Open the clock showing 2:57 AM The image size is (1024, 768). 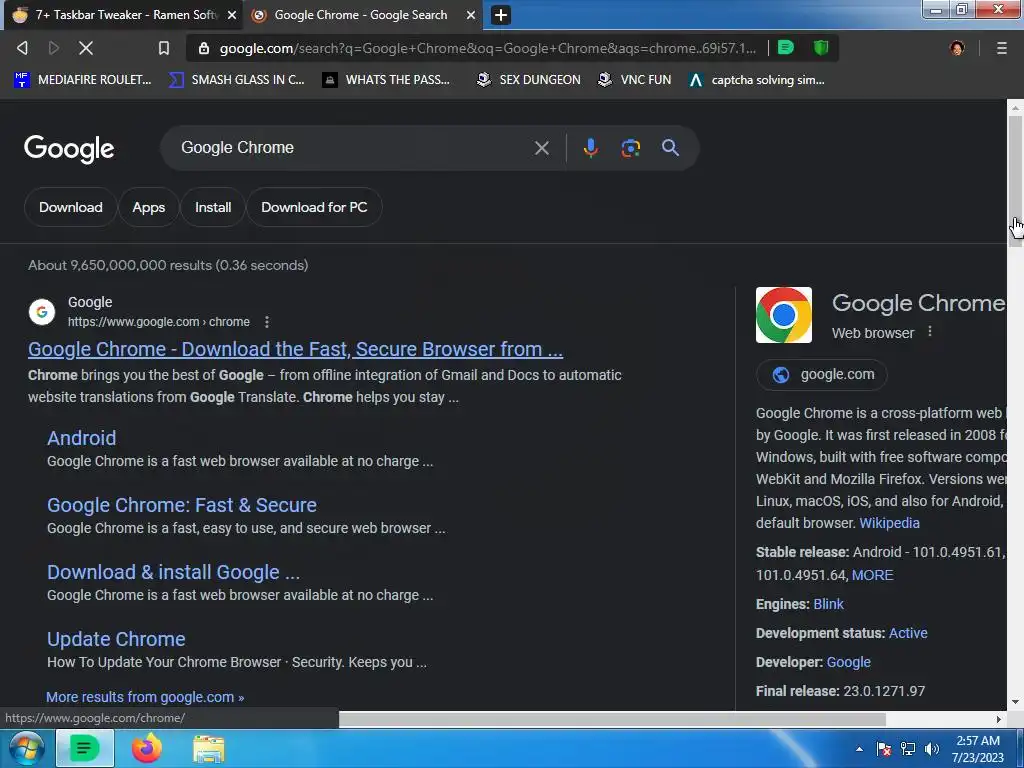pos(978,749)
